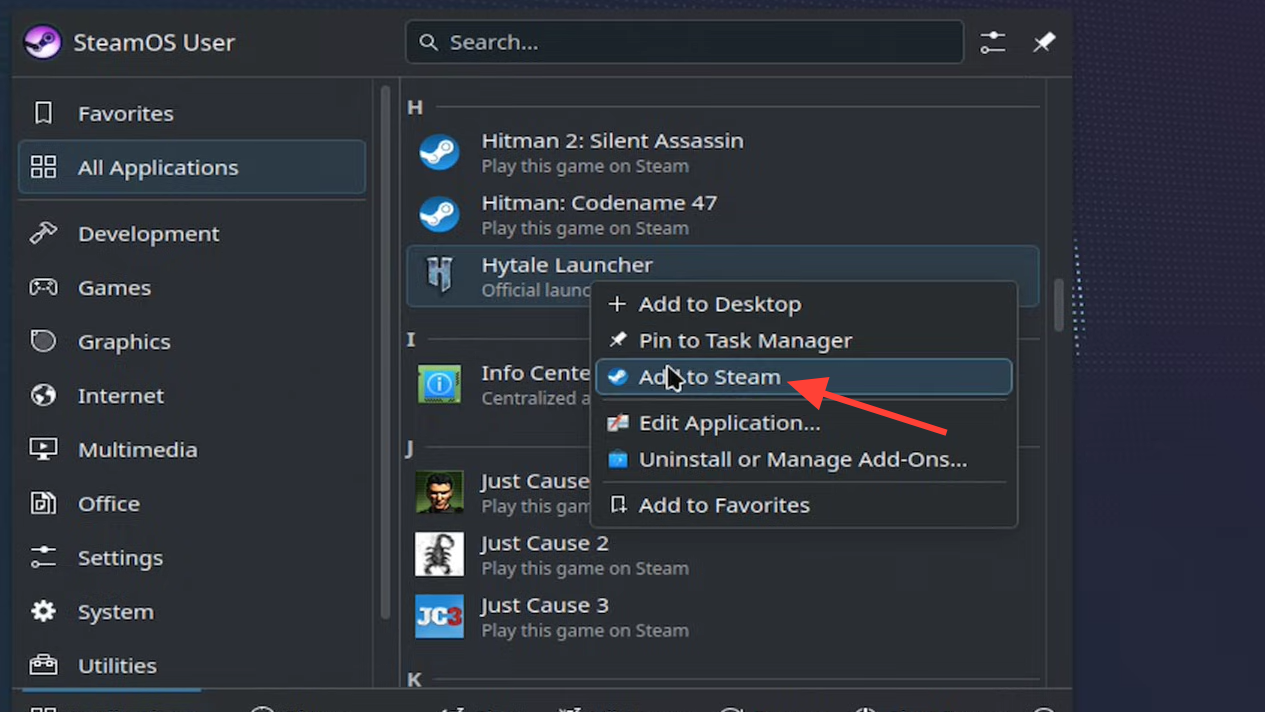This screenshot has width=1265, height=712.
Task: Click the Hytale Launcher icon
Action: coord(439,275)
